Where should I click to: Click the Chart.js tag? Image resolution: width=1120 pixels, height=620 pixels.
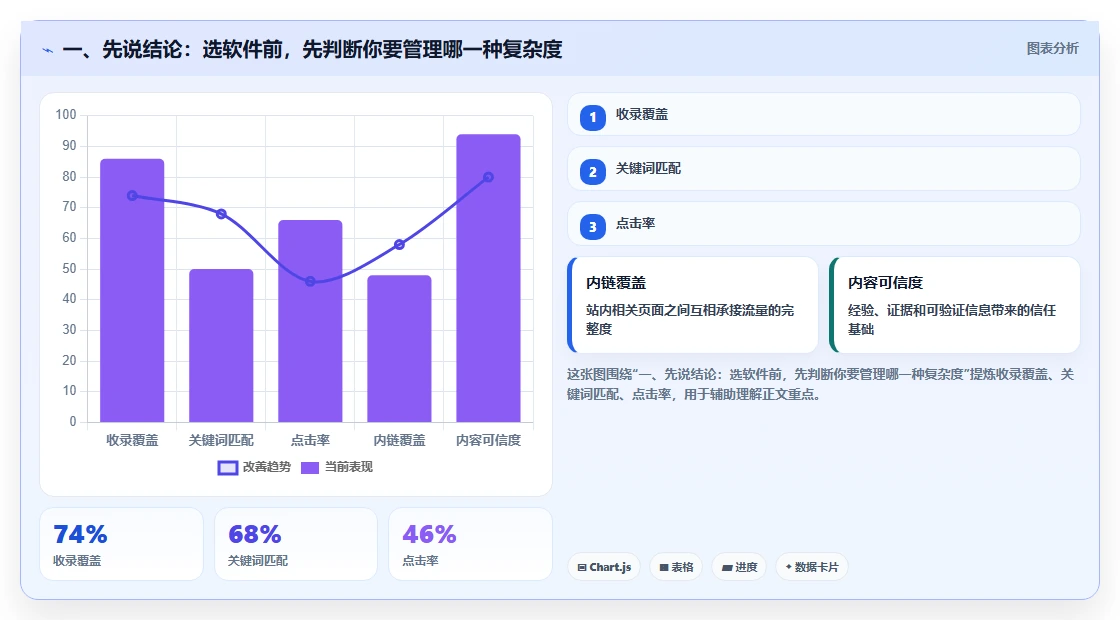(x=604, y=567)
